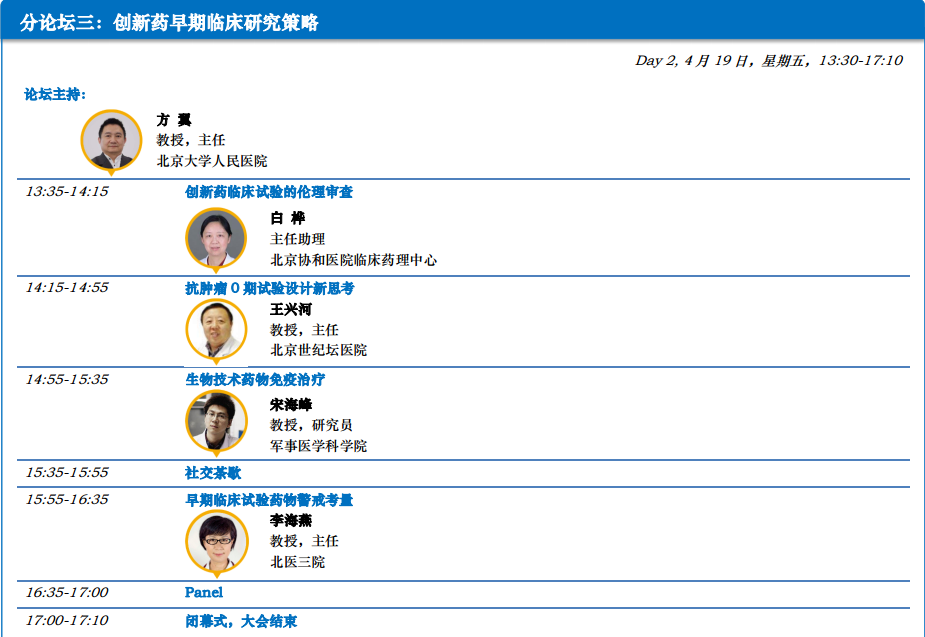Image resolution: width=925 pixels, height=637 pixels.
Task: Click the affiliation 北京协和医院临床药理中心
Action: [353, 260]
